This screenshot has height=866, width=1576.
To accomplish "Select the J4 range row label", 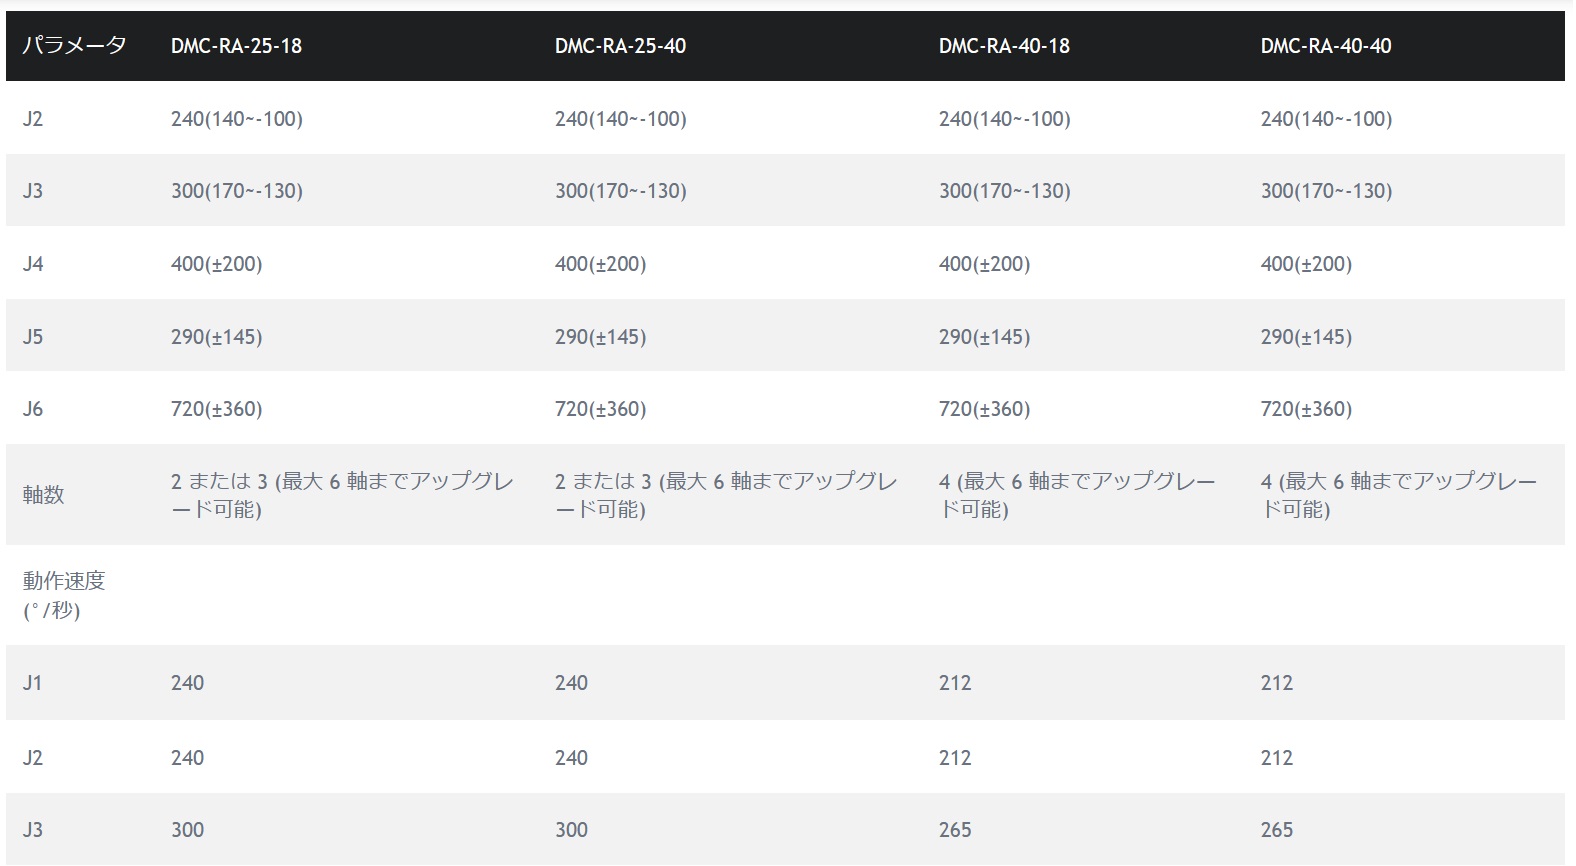I will [33, 264].
